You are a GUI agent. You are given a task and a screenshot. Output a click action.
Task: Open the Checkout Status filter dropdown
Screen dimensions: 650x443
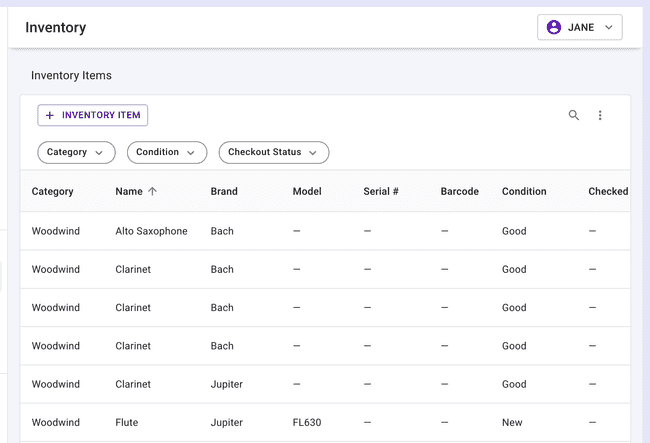pyautogui.click(x=273, y=152)
